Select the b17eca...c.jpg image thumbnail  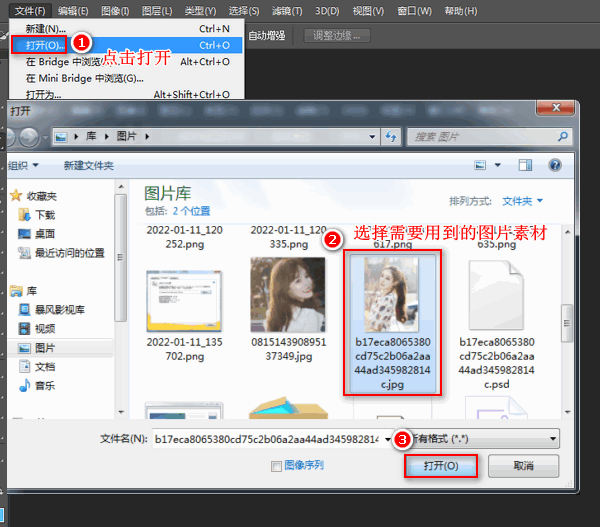pos(391,294)
